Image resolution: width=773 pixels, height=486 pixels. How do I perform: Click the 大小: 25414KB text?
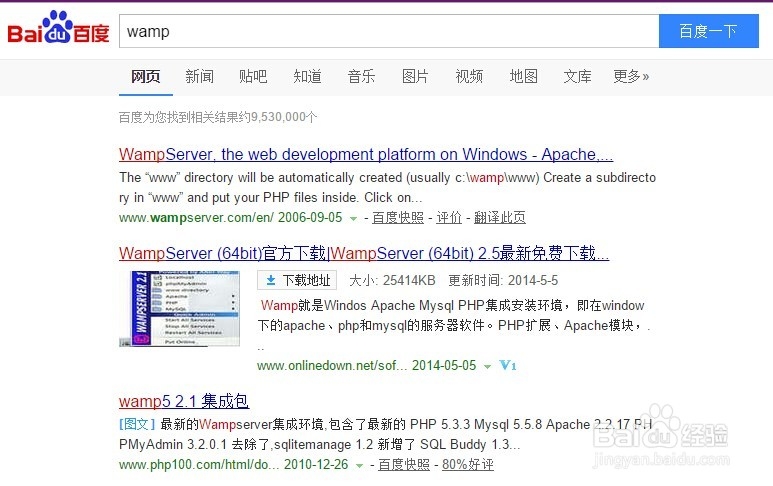click(x=392, y=280)
